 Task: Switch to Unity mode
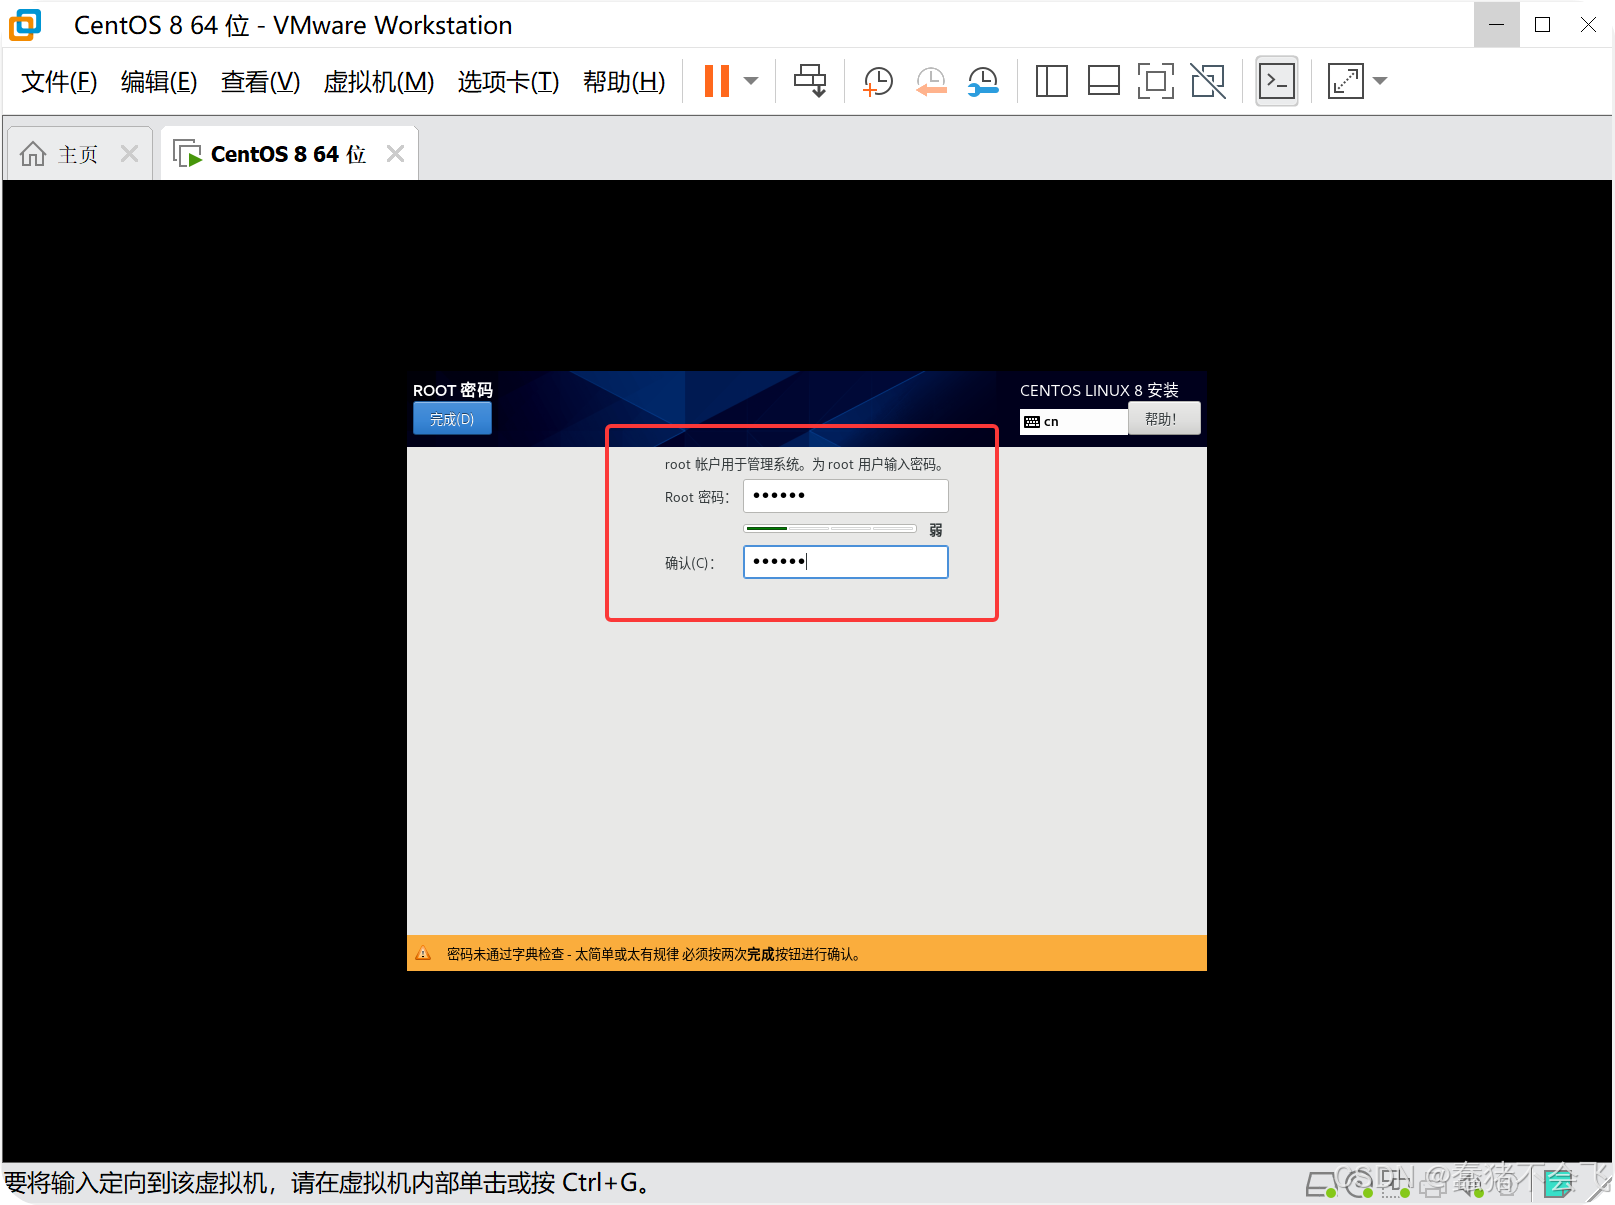click(x=1208, y=81)
